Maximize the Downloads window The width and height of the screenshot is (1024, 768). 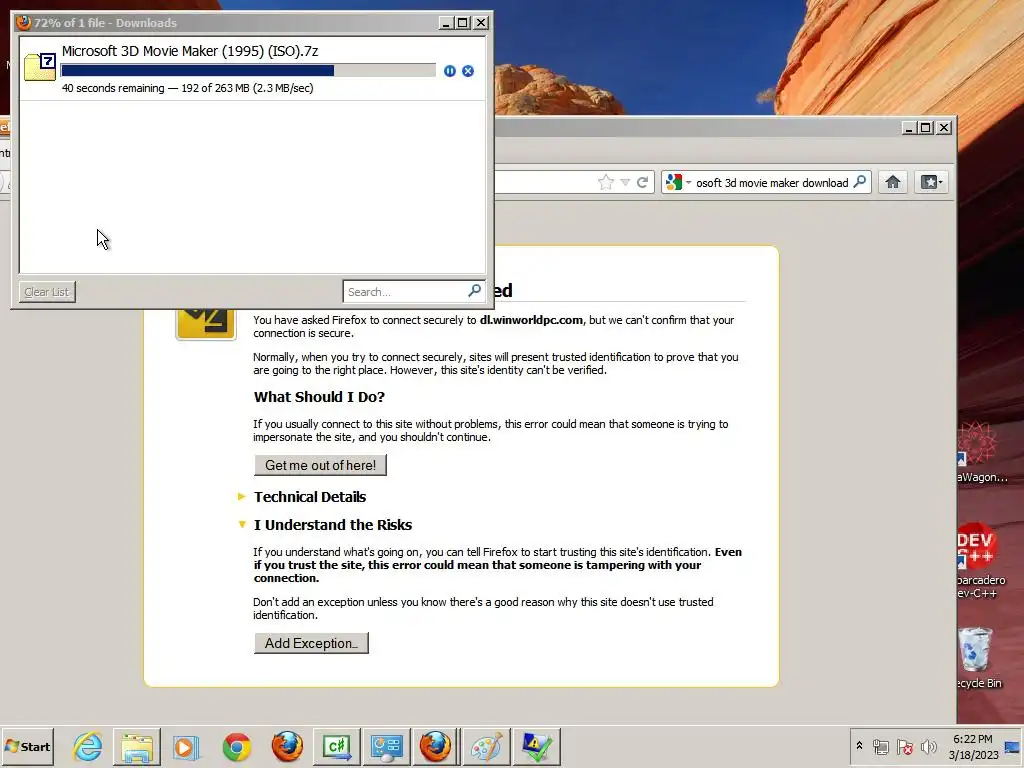coord(462,23)
